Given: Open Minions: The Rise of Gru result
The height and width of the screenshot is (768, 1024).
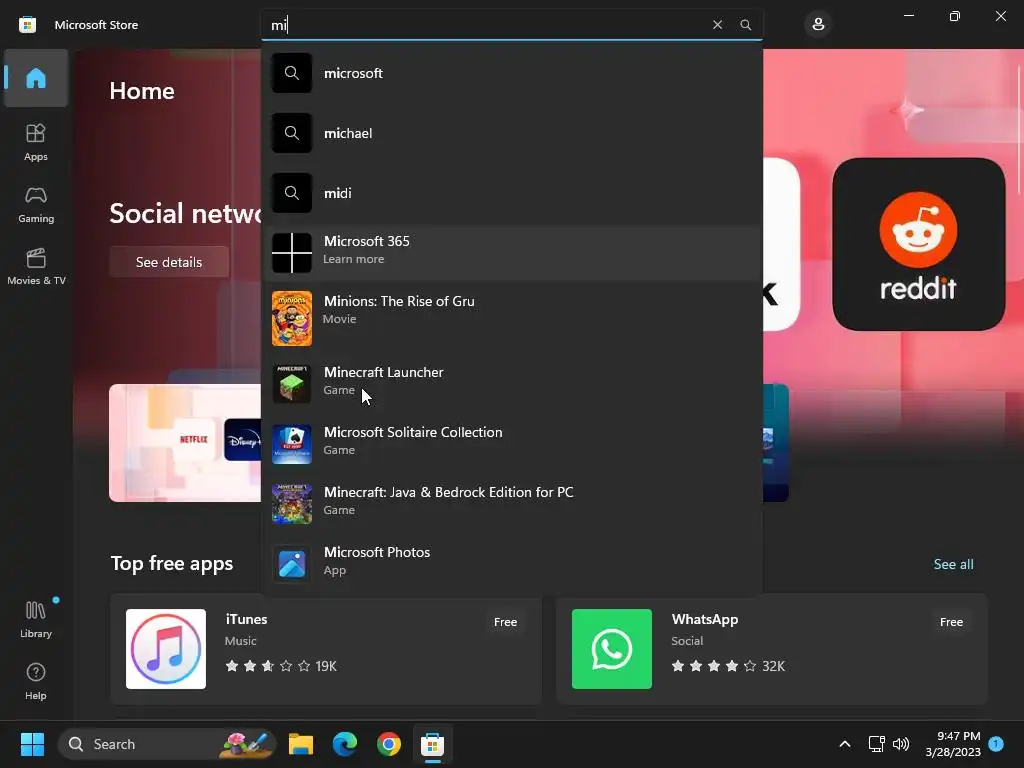Looking at the screenshot, I should click(512, 318).
